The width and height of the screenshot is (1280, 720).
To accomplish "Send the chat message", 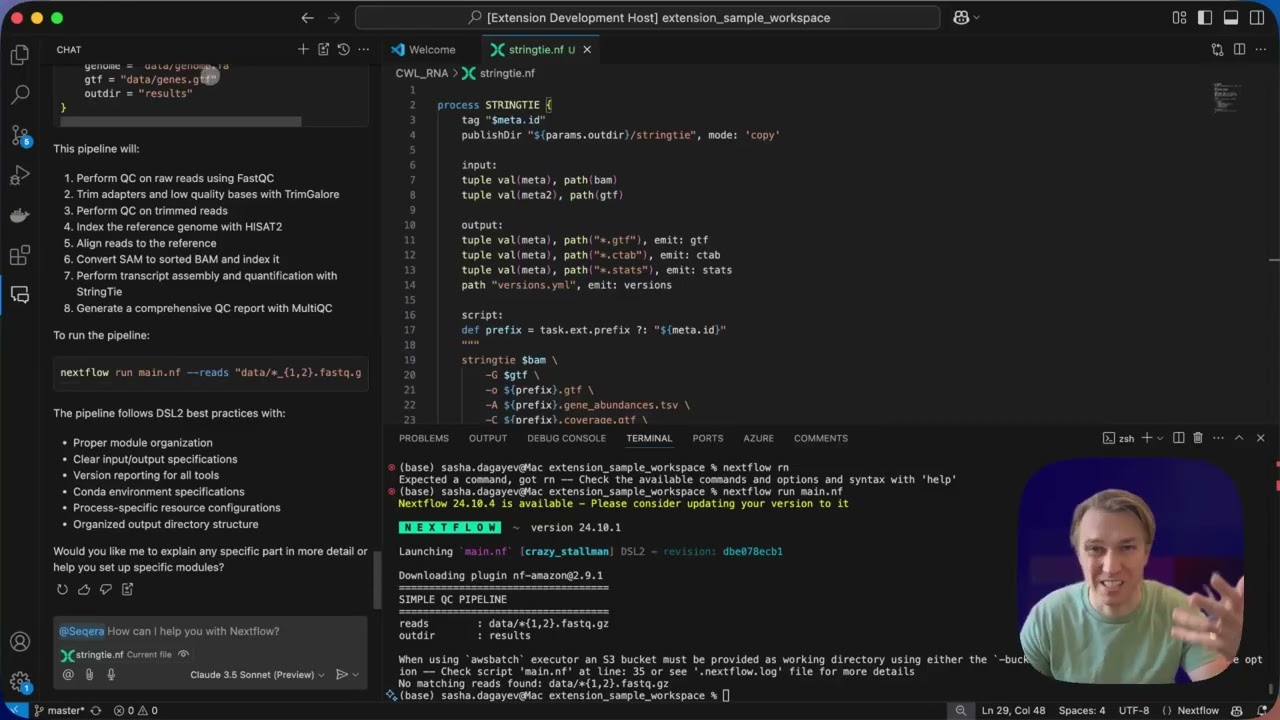I will (x=341, y=675).
